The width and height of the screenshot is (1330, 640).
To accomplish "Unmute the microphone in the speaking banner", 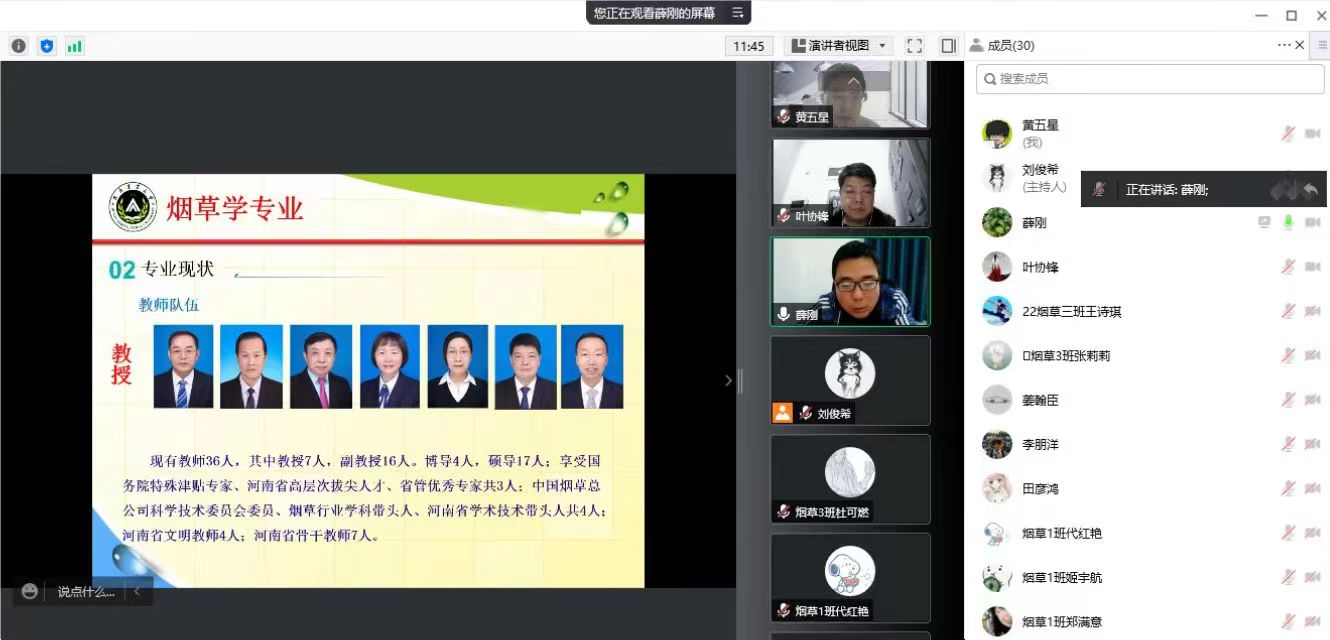I will [x=1098, y=189].
